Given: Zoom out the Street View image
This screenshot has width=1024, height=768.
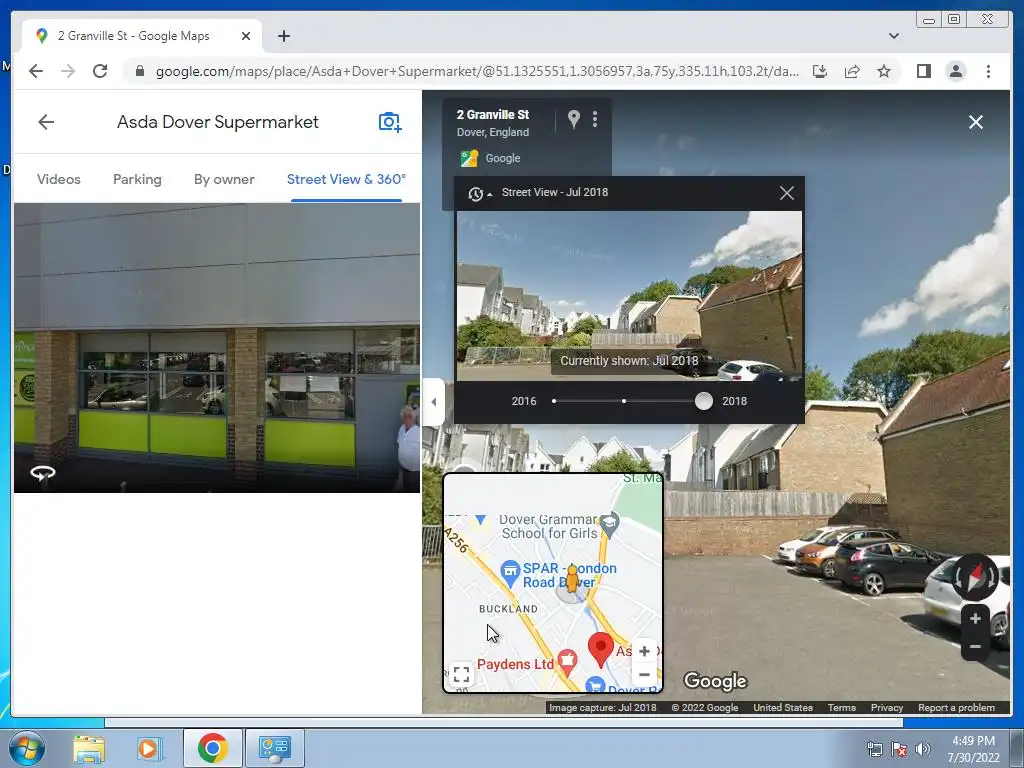Looking at the screenshot, I should [975, 647].
